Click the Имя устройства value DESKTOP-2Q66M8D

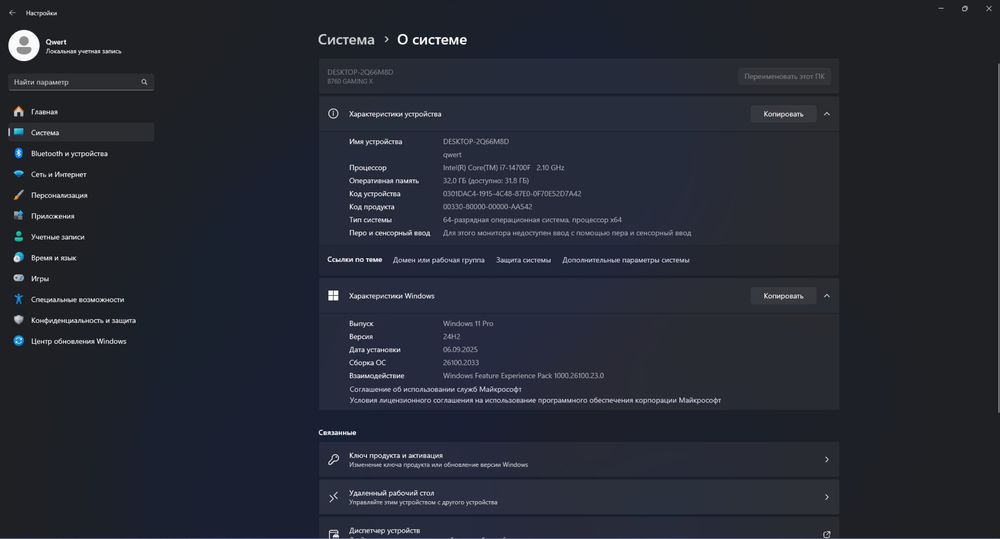click(476, 142)
